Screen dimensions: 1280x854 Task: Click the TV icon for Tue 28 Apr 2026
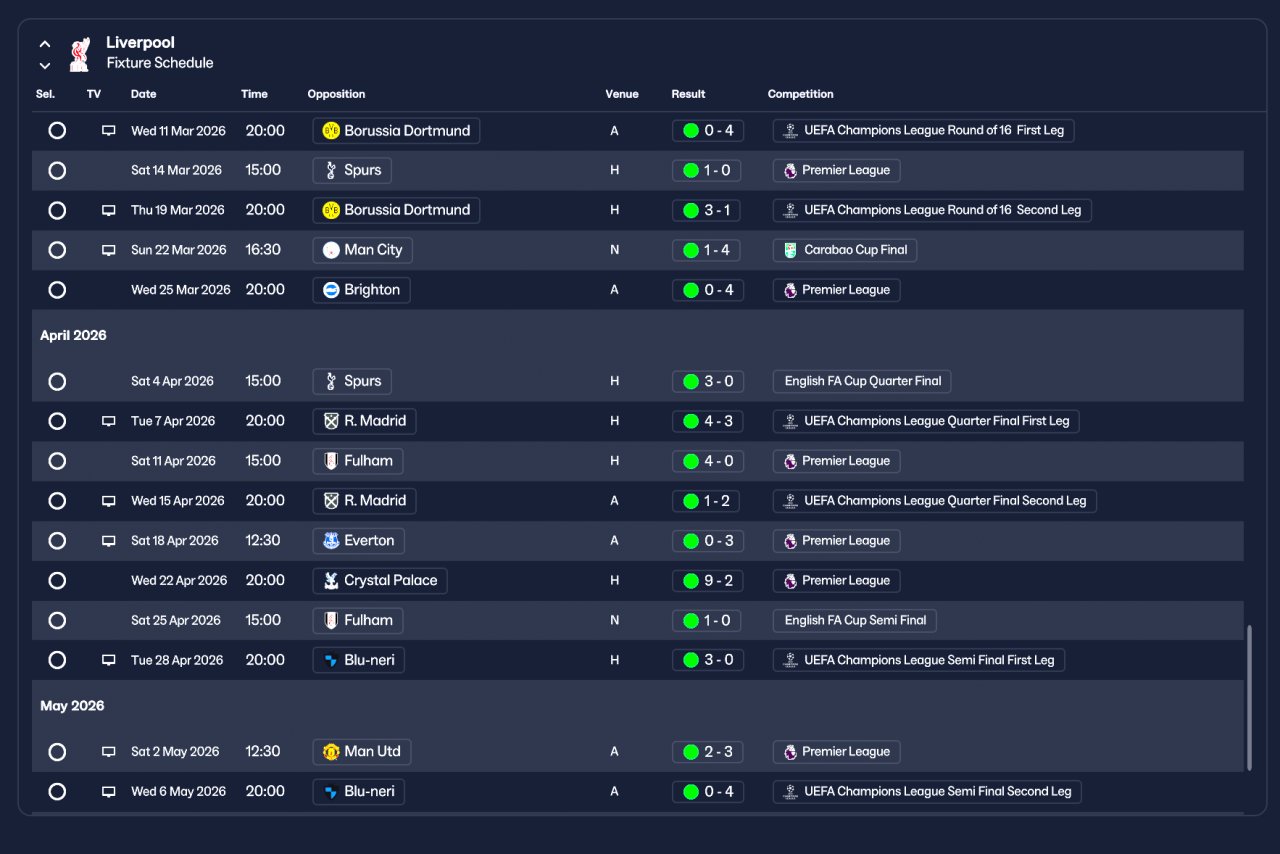click(x=108, y=661)
